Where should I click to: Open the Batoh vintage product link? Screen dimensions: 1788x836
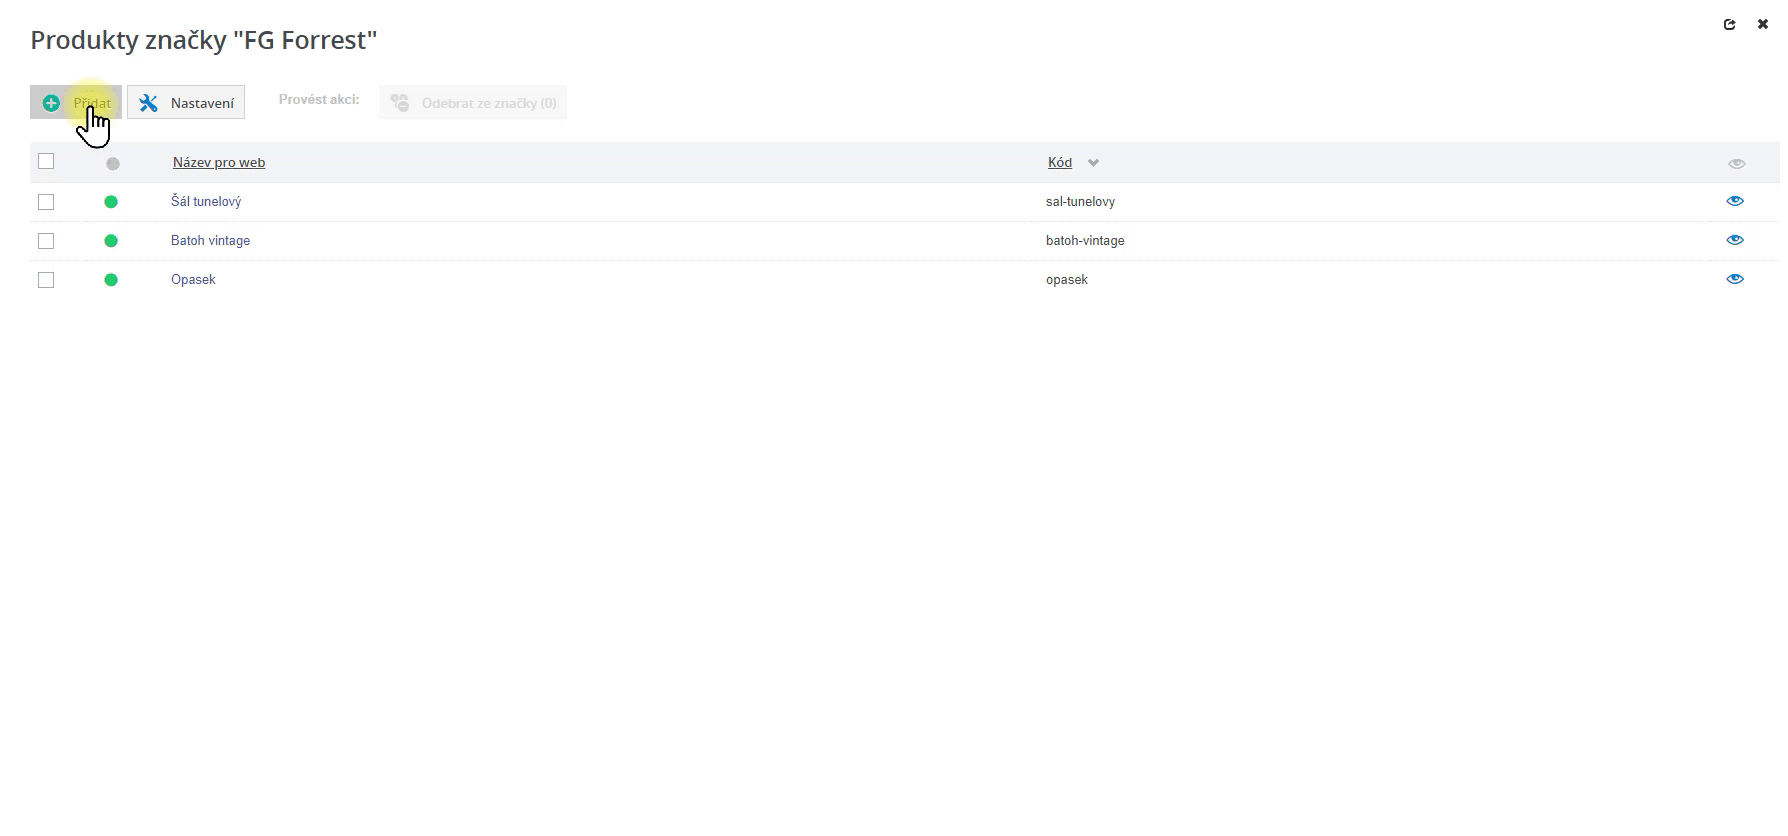coord(210,240)
